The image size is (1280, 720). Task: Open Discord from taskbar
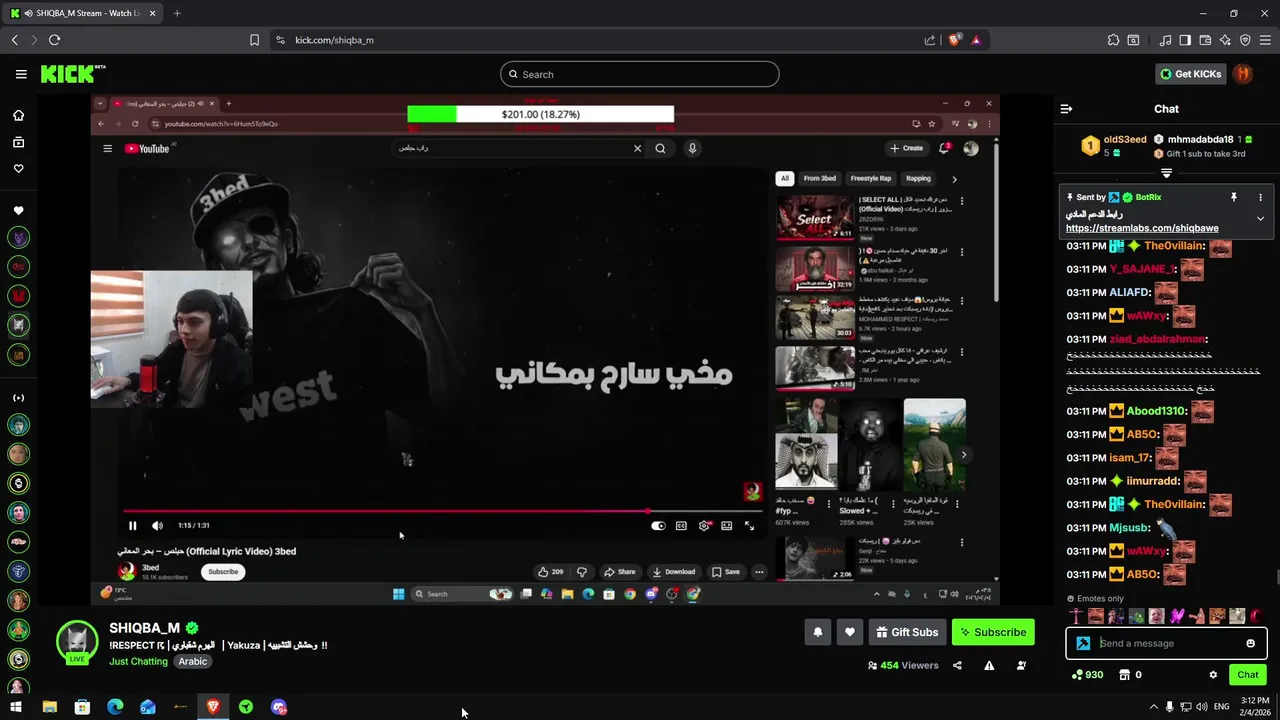click(279, 707)
